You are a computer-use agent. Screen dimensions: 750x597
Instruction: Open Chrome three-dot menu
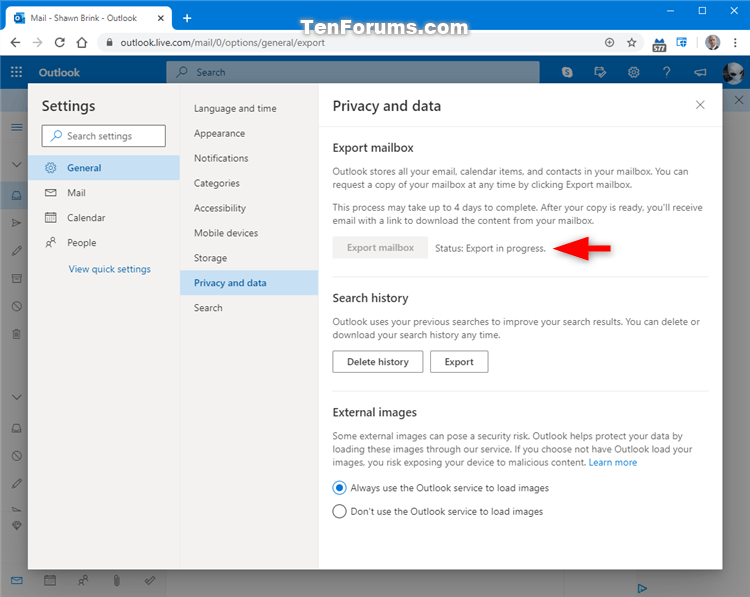(x=735, y=43)
